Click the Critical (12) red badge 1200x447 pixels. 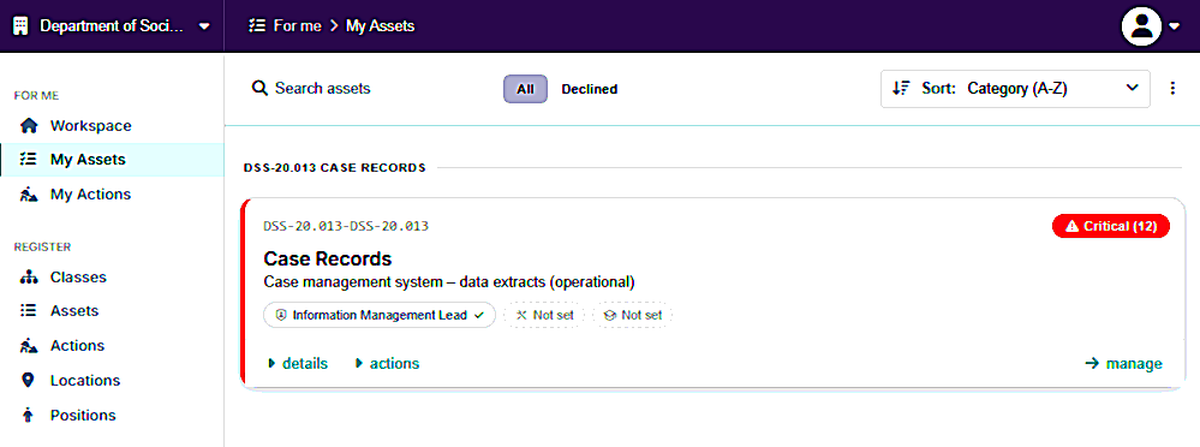click(x=1110, y=226)
